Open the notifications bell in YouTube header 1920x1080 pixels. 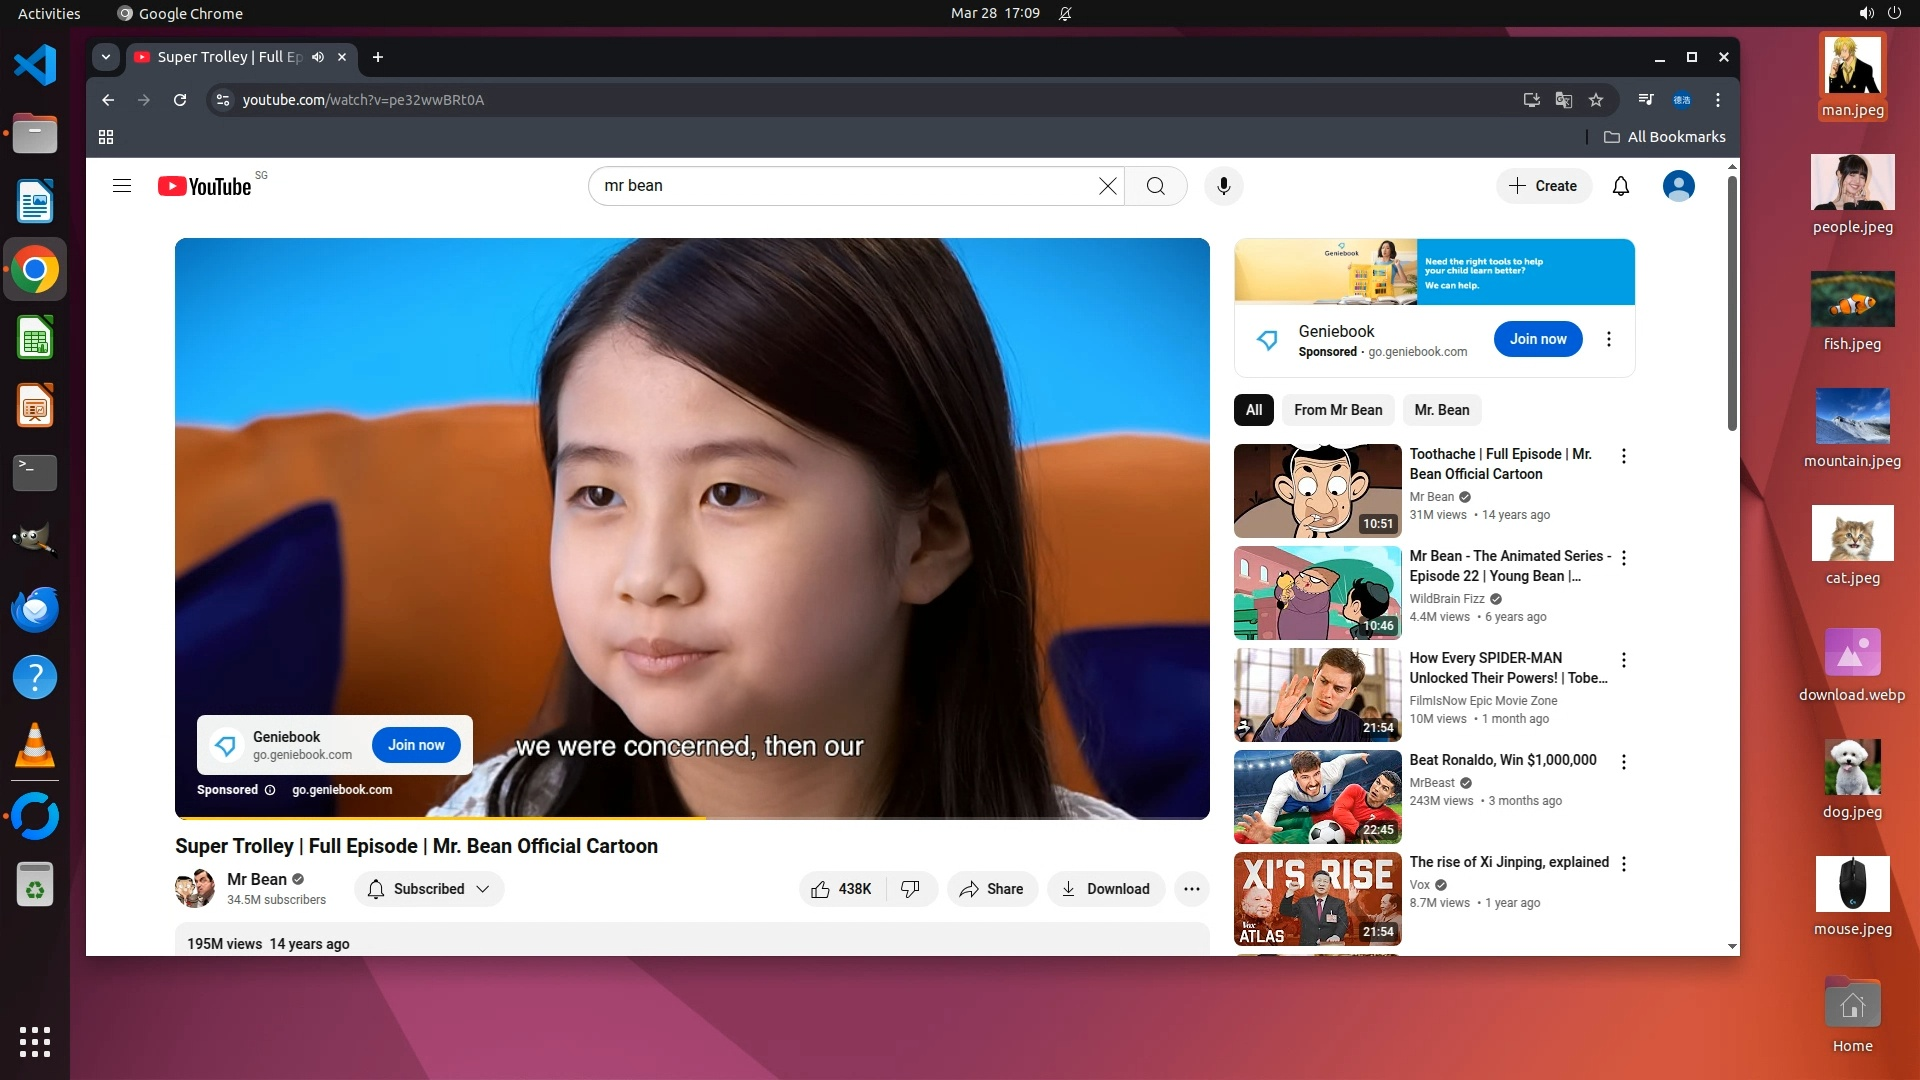(1621, 186)
